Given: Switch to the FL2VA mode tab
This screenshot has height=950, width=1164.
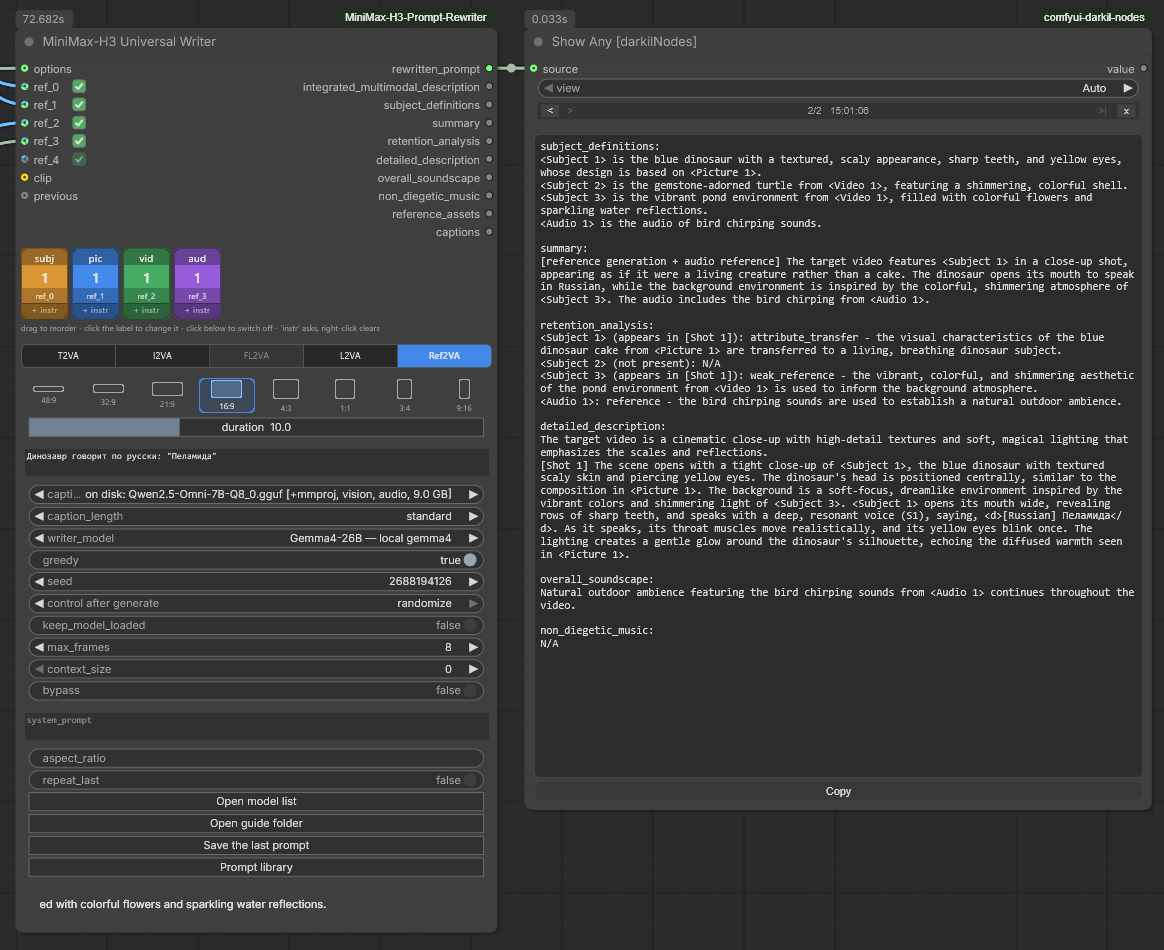Looking at the screenshot, I should click(256, 356).
